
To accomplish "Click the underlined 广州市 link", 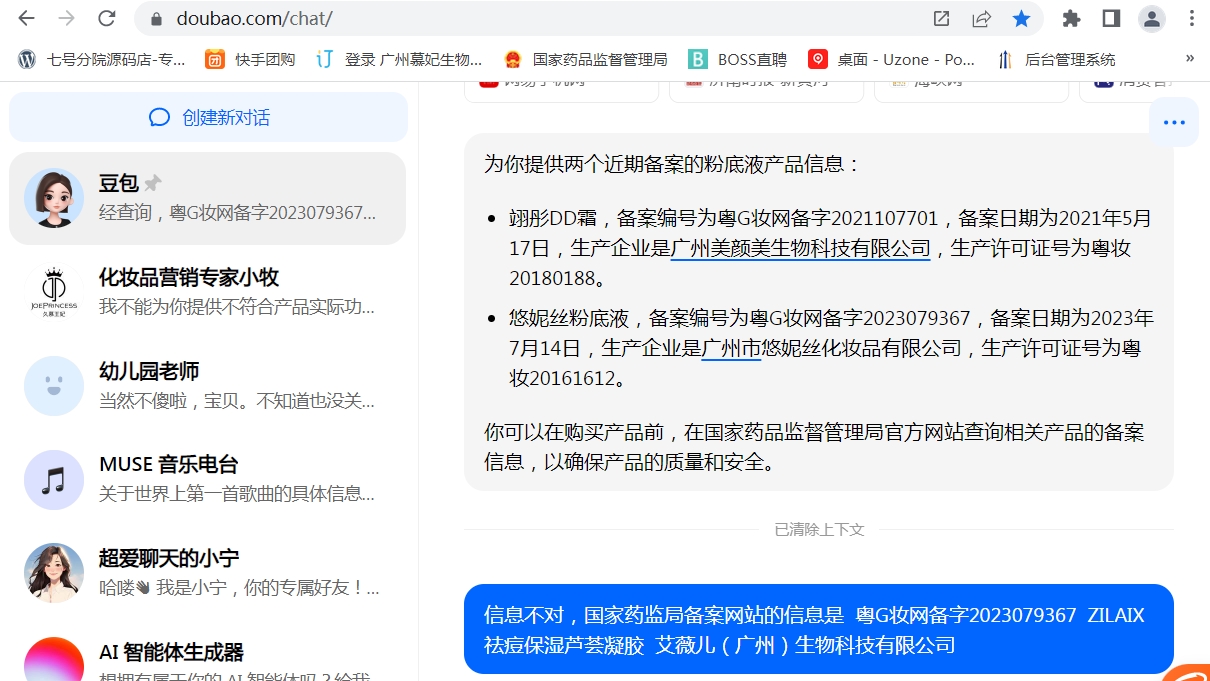I will tap(731, 348).
